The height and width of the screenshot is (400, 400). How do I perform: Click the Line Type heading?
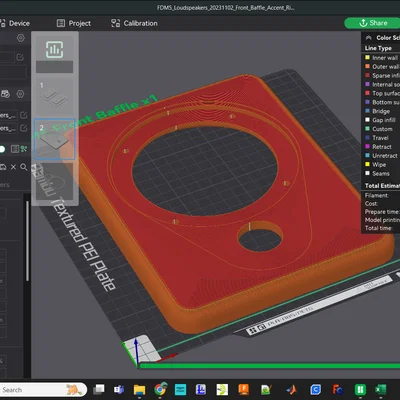click(378, 48)
